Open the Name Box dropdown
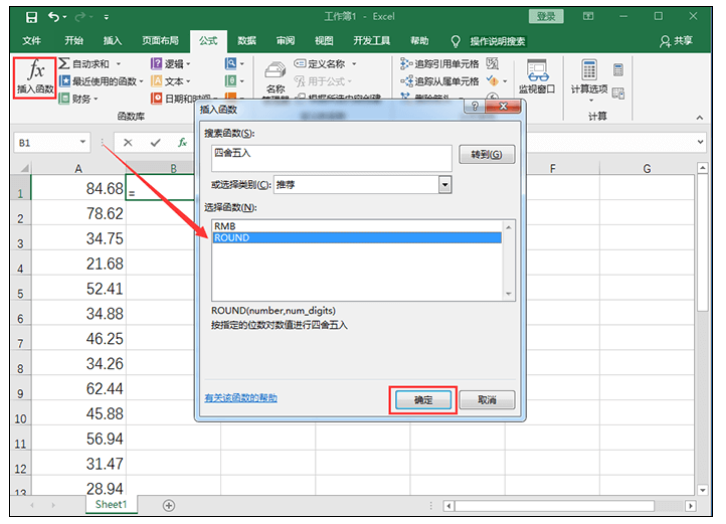 [82, 142]
